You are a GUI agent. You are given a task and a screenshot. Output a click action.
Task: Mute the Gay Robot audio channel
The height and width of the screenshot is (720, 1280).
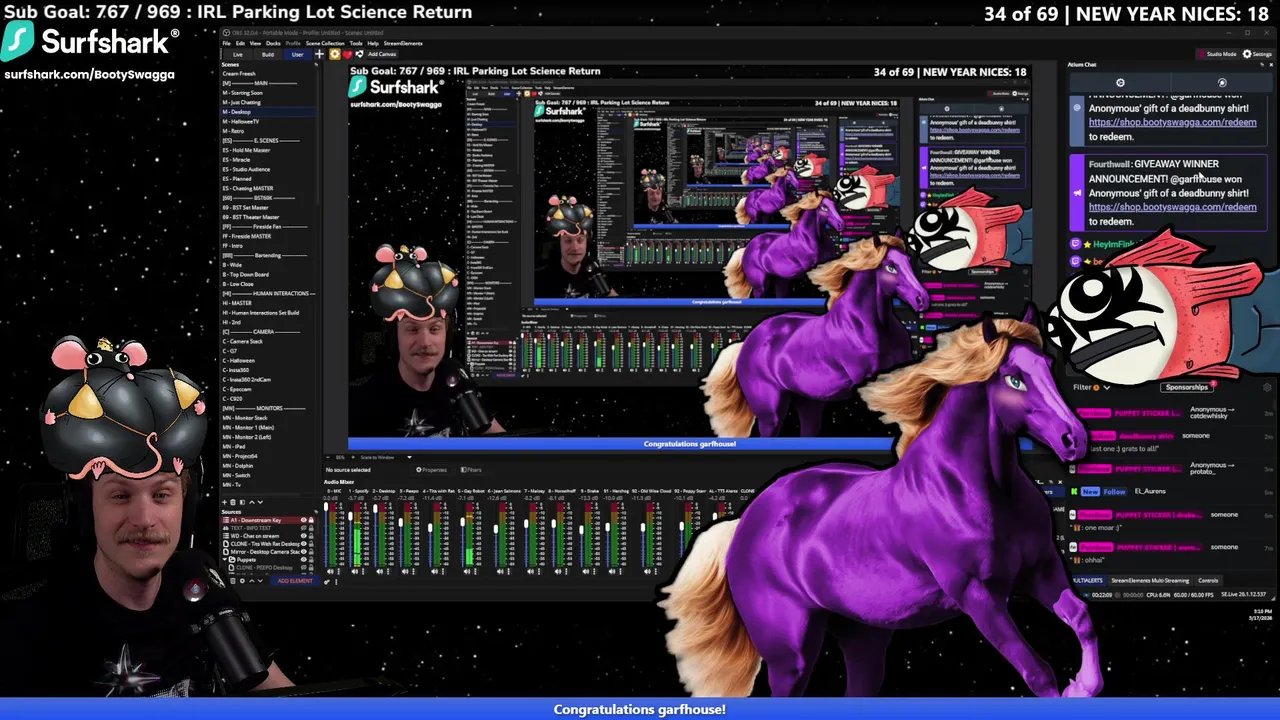pos(467,572)
